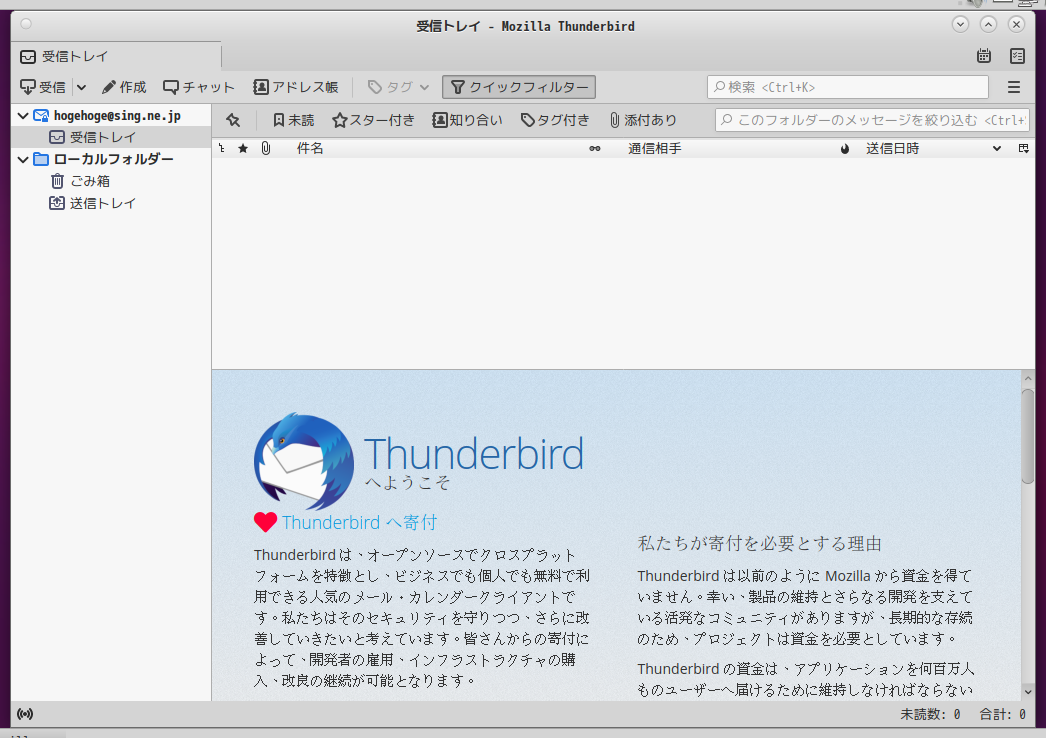Viewport: 1046px width, 738px height.
Task: Click the online status icon in status bar
Action: (x=25, y=714)
